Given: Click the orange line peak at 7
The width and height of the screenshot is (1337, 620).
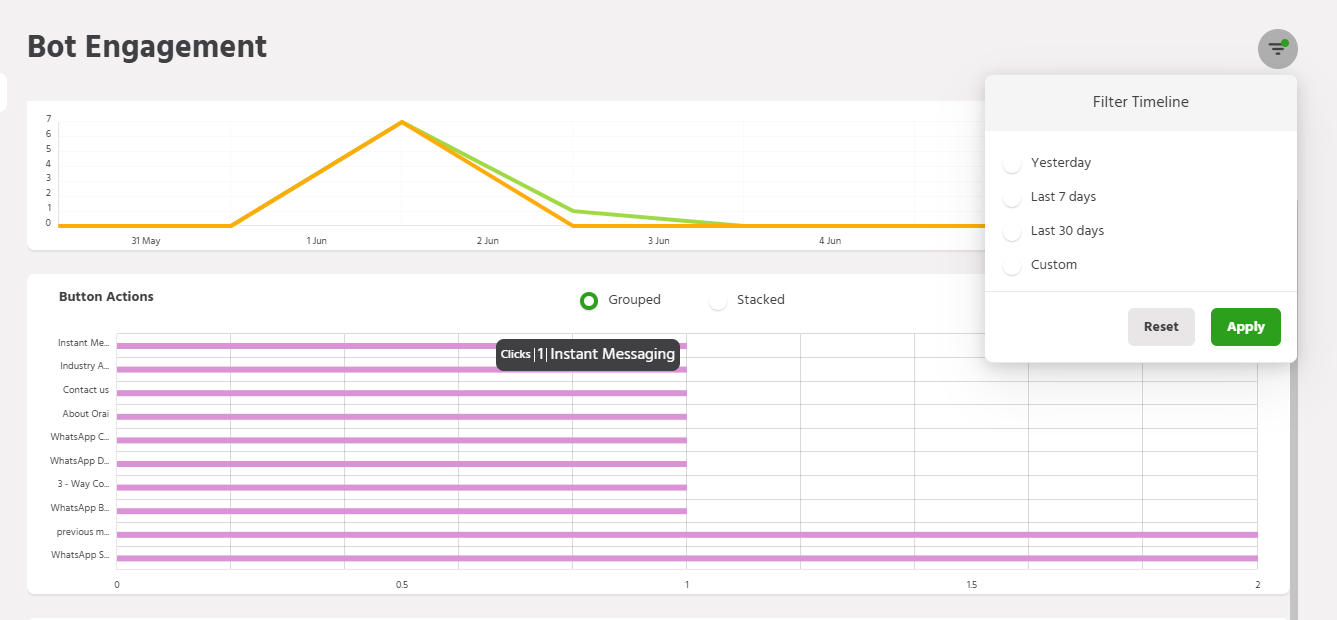Looking at the screenshot, I should click(x=401, y=122).
